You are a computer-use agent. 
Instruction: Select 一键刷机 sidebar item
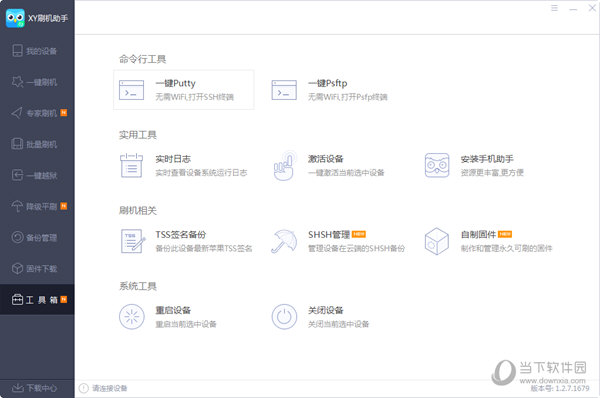[x=37, y=82]
